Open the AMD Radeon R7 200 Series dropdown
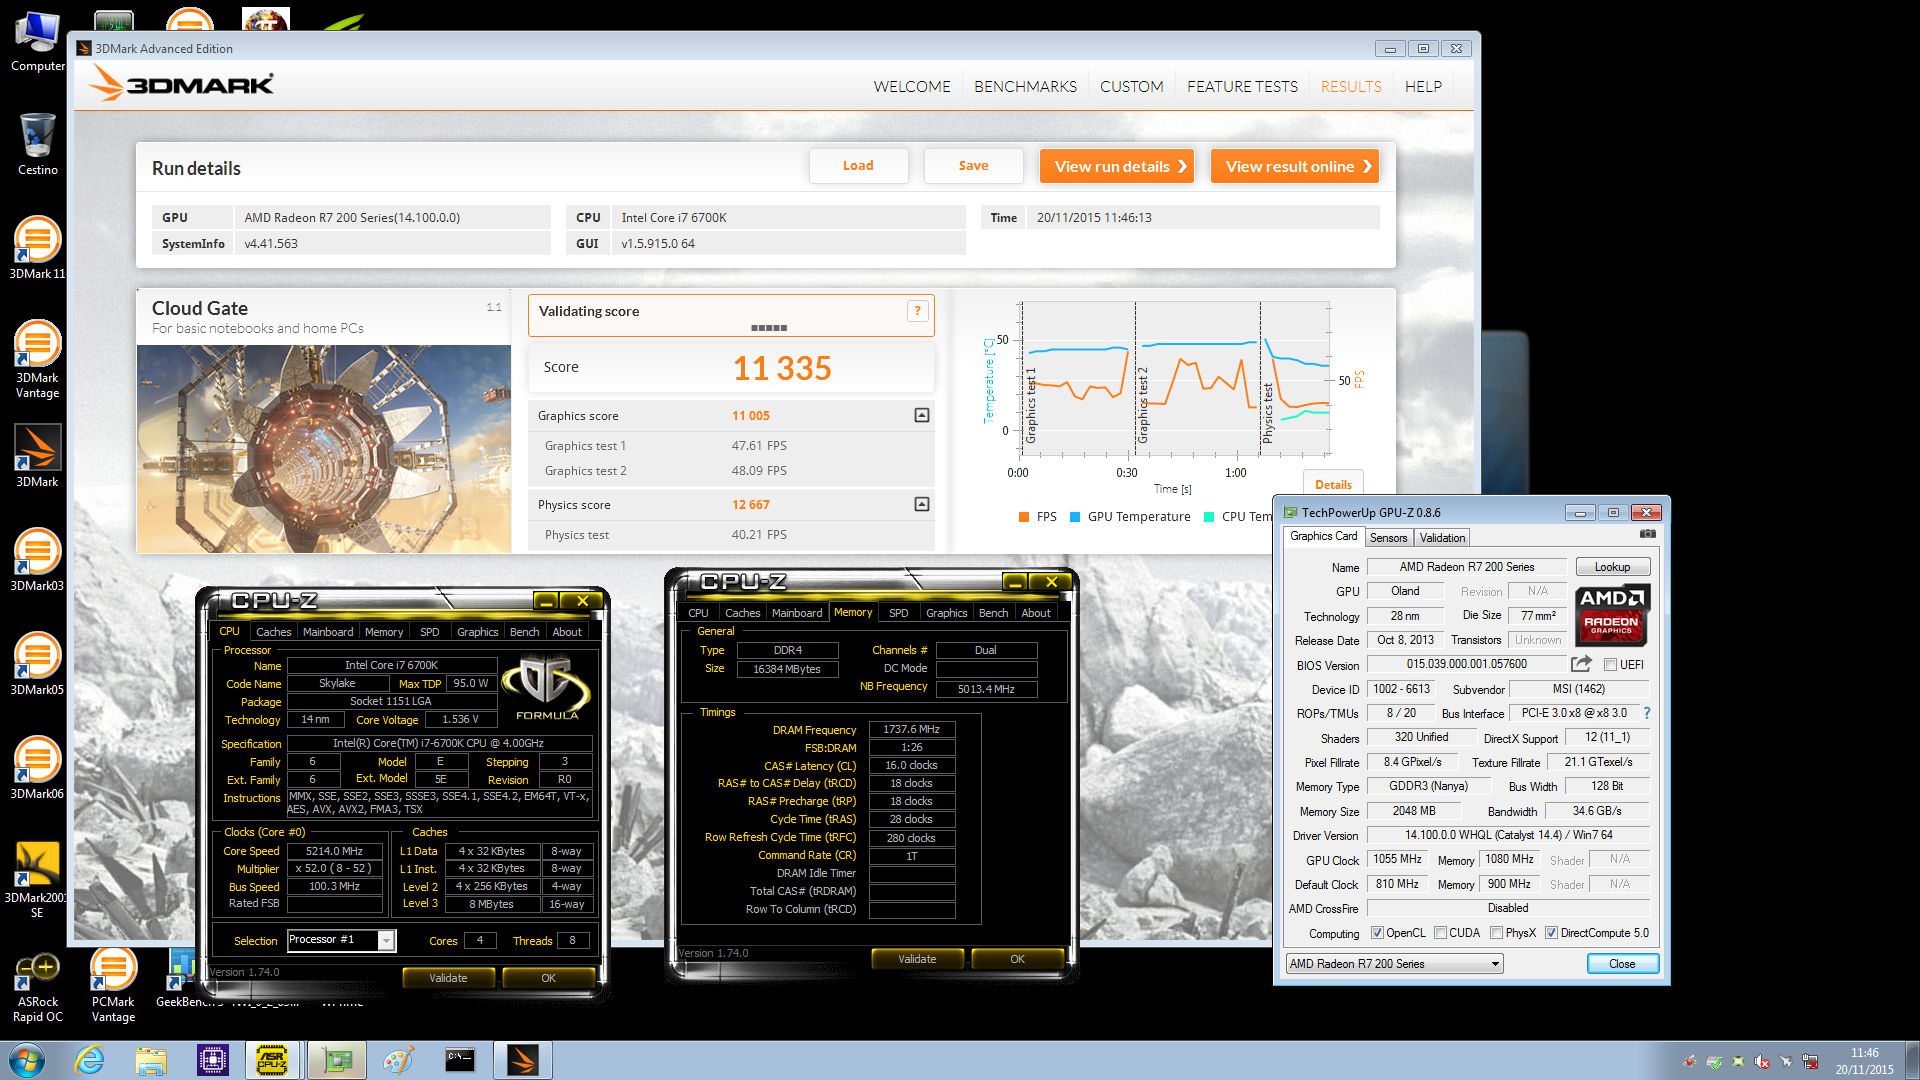 pyautogui.click(x=1394, y=964)
